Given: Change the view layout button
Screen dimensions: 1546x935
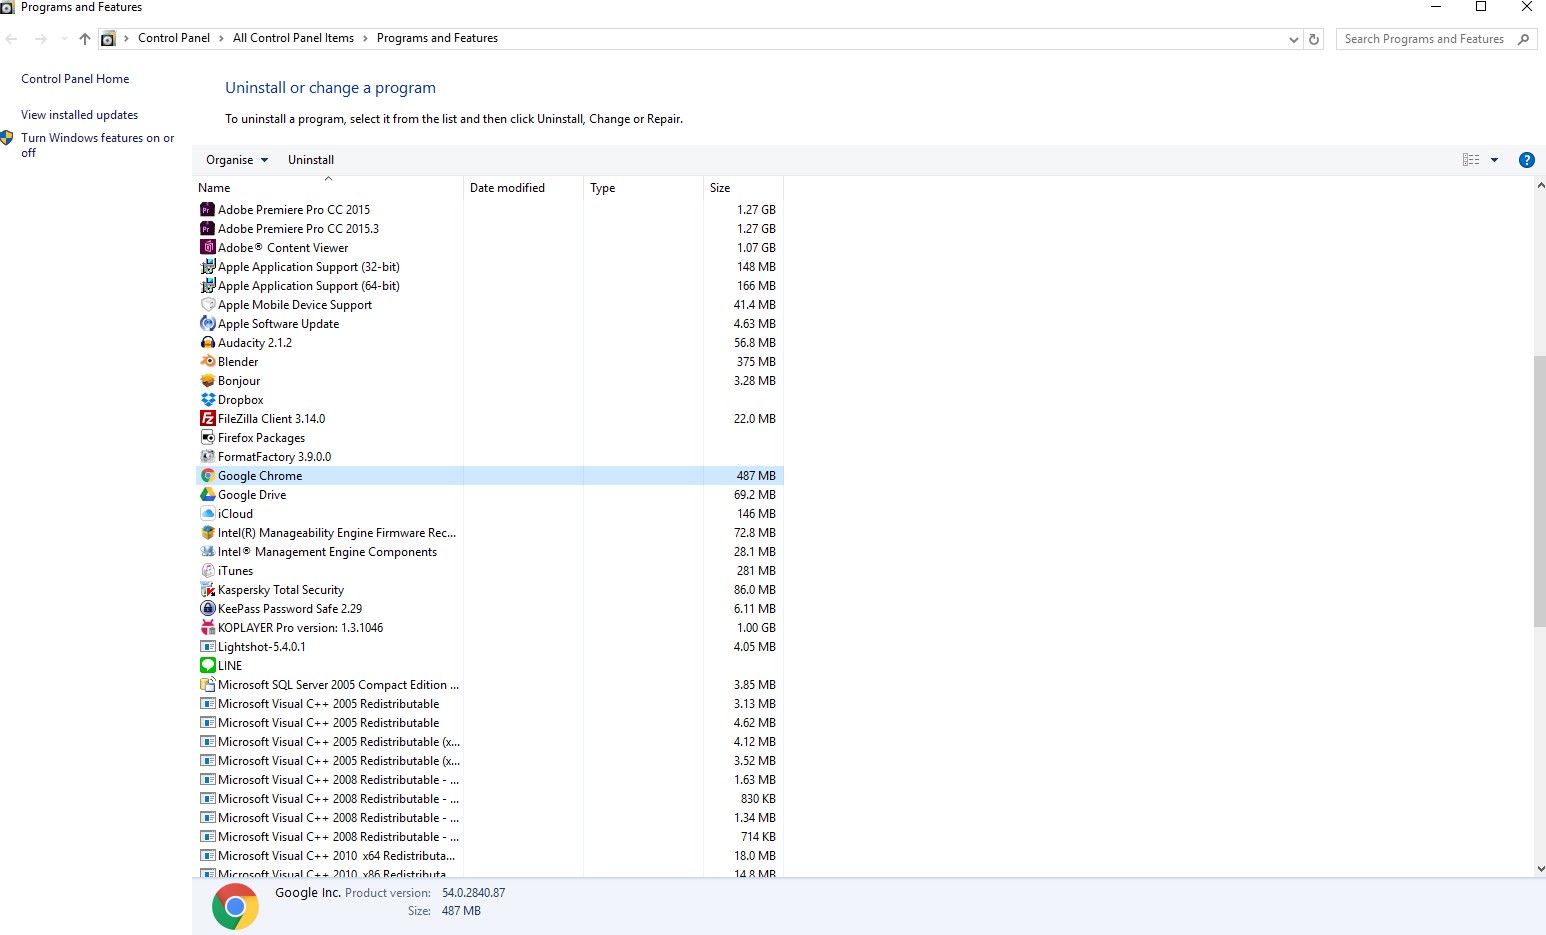Looking at the screenshot, I should [x=1471, y=160].
